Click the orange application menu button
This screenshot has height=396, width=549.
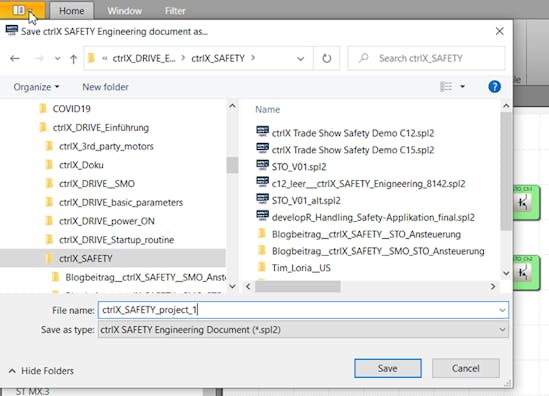coord(22,10)
